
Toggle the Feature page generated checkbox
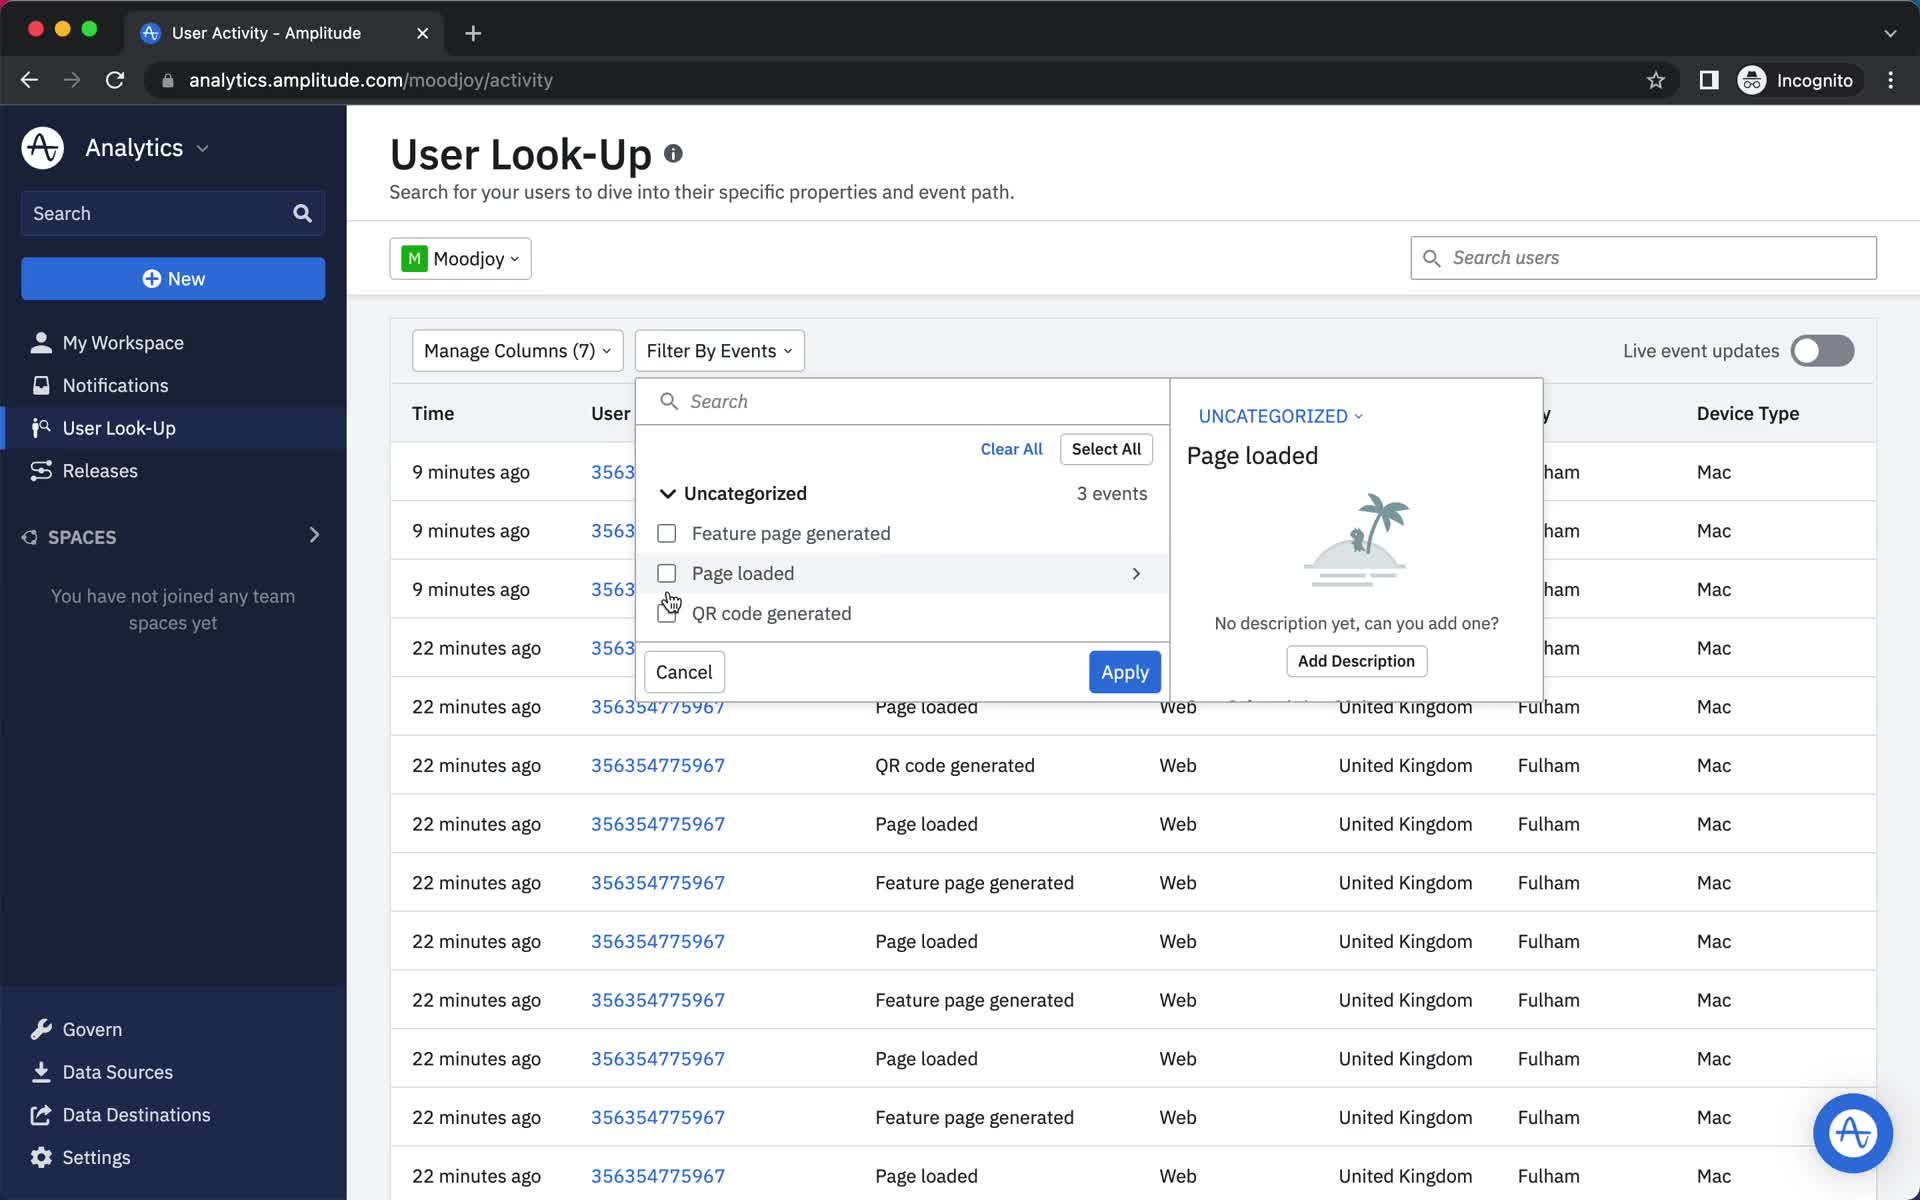point(666,532)
